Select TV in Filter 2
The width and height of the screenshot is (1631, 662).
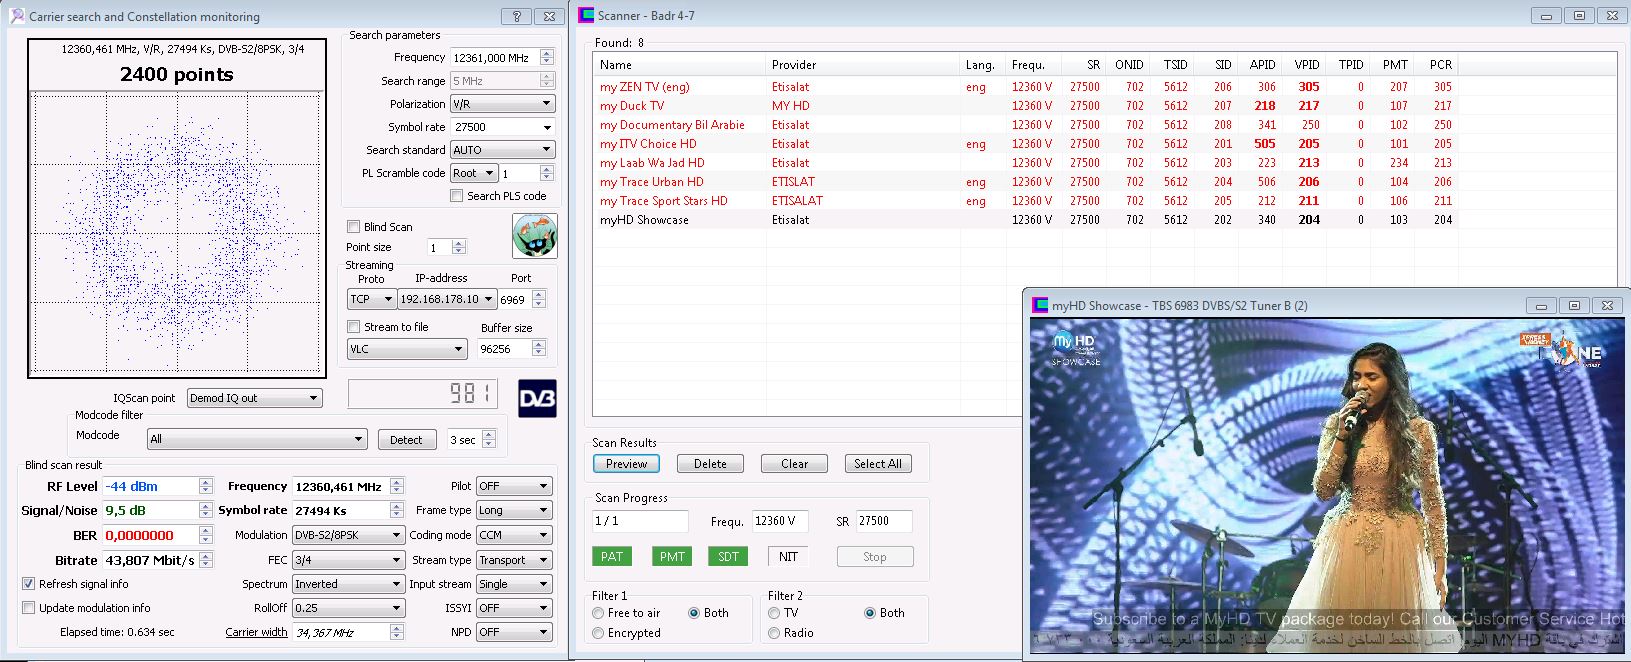coord(774,613)
